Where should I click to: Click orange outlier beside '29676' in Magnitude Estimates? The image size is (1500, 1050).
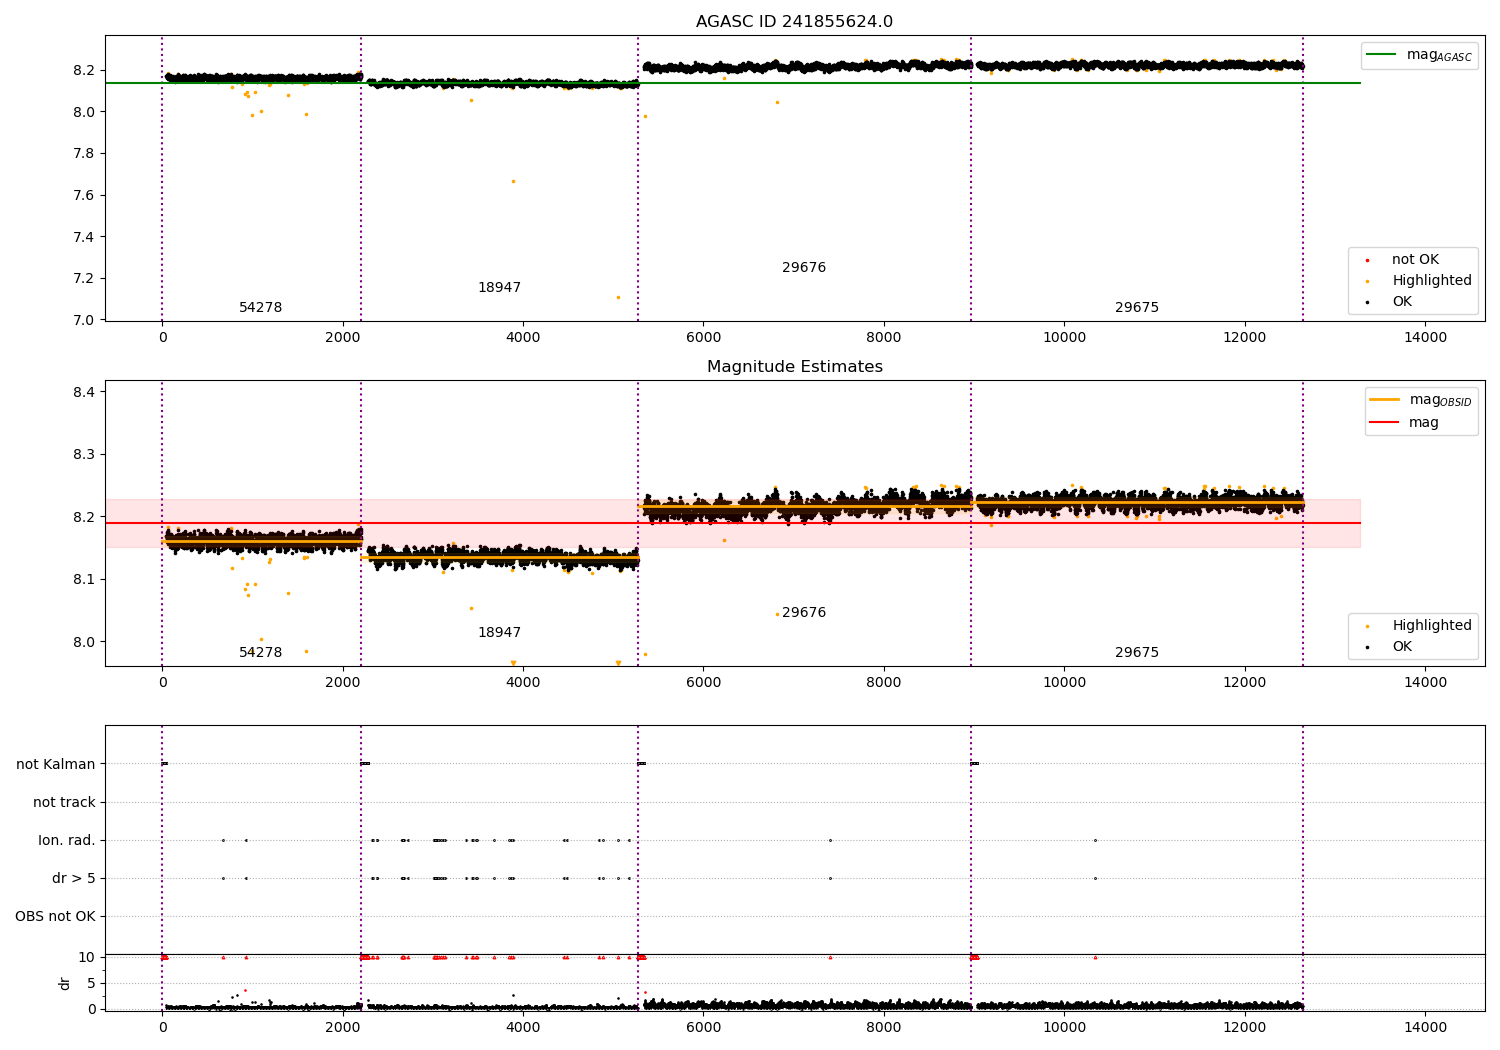[777, 615]
